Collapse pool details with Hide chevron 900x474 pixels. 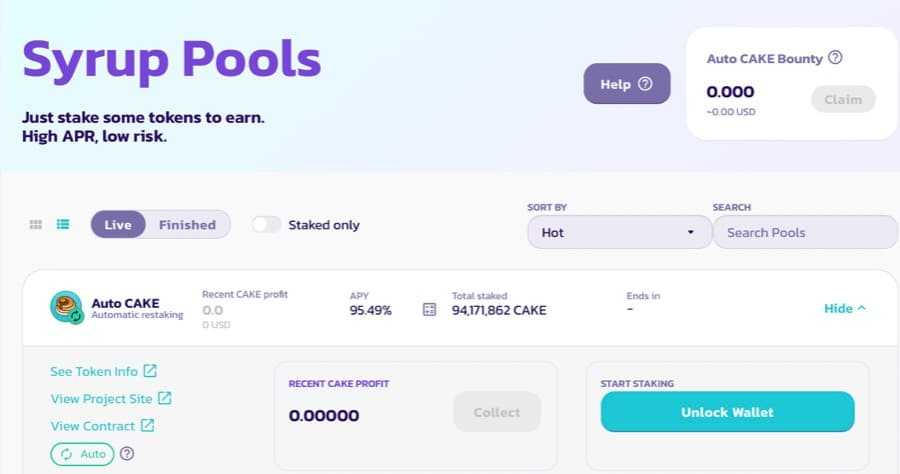pyautogui.click(x=845, y=308)
